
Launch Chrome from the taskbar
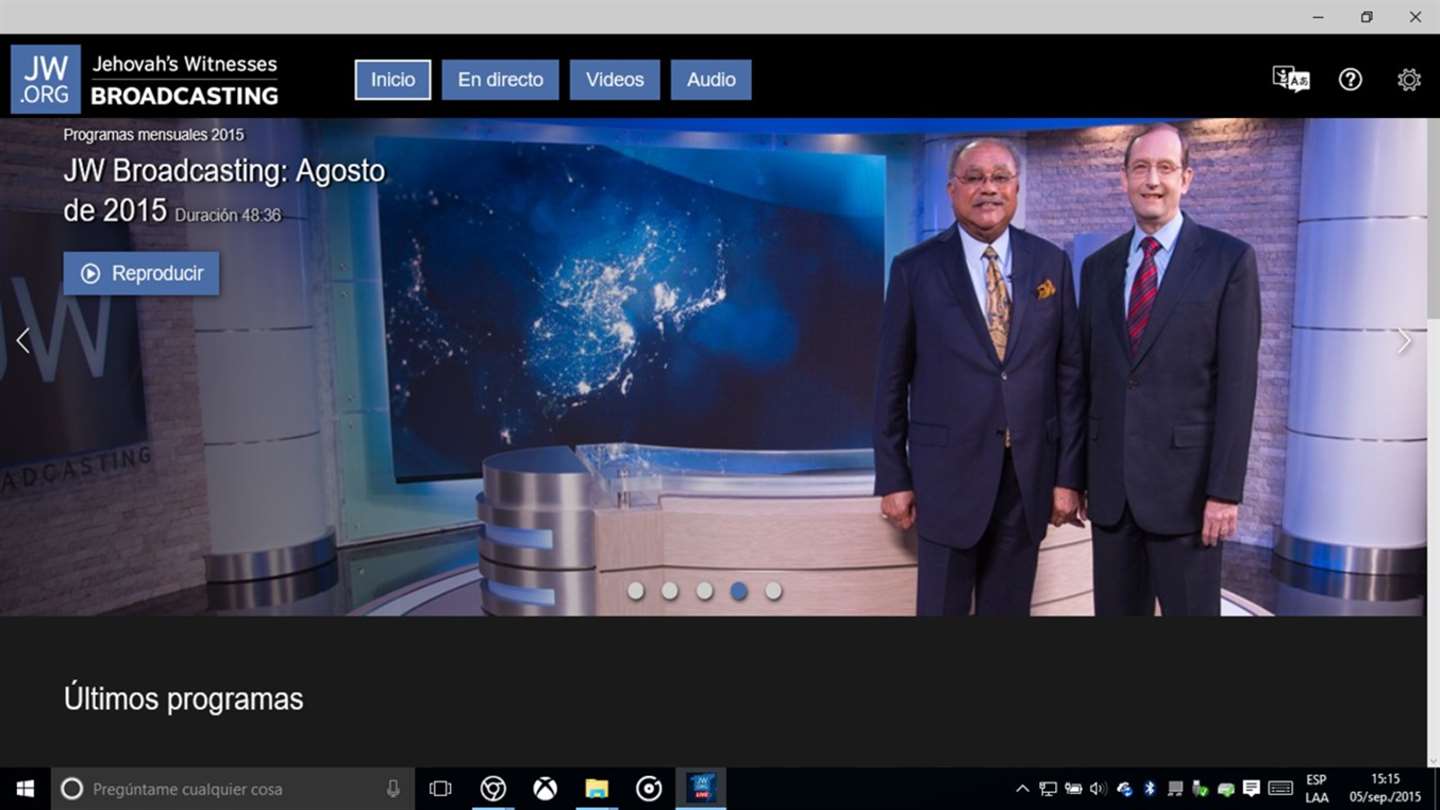coord(493,789)
